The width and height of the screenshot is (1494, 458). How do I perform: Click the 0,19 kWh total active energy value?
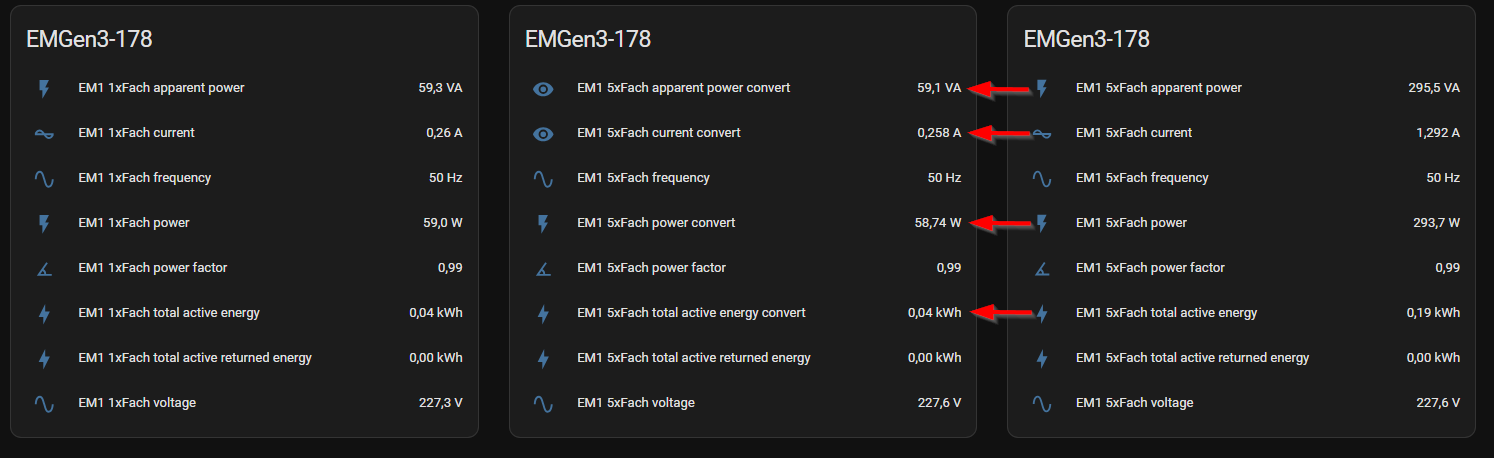click(1433, 313)
